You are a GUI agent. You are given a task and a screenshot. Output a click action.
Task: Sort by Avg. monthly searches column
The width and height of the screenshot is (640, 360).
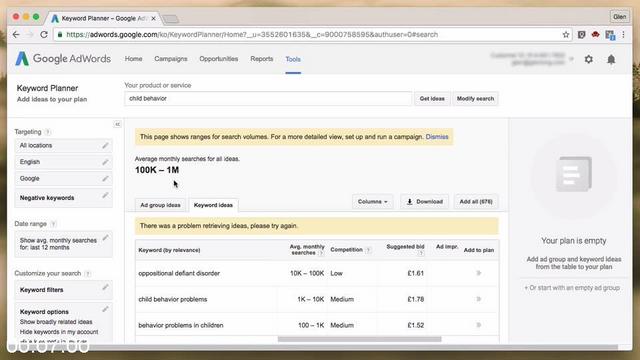click(307, 250)
